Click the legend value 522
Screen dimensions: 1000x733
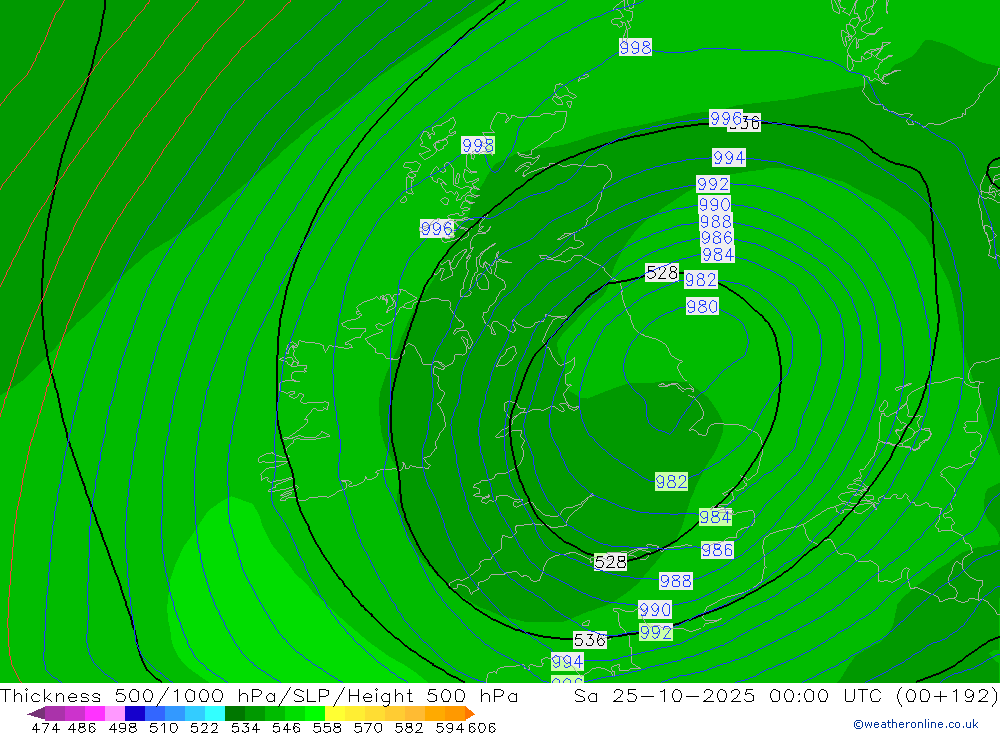coord(205,727)
